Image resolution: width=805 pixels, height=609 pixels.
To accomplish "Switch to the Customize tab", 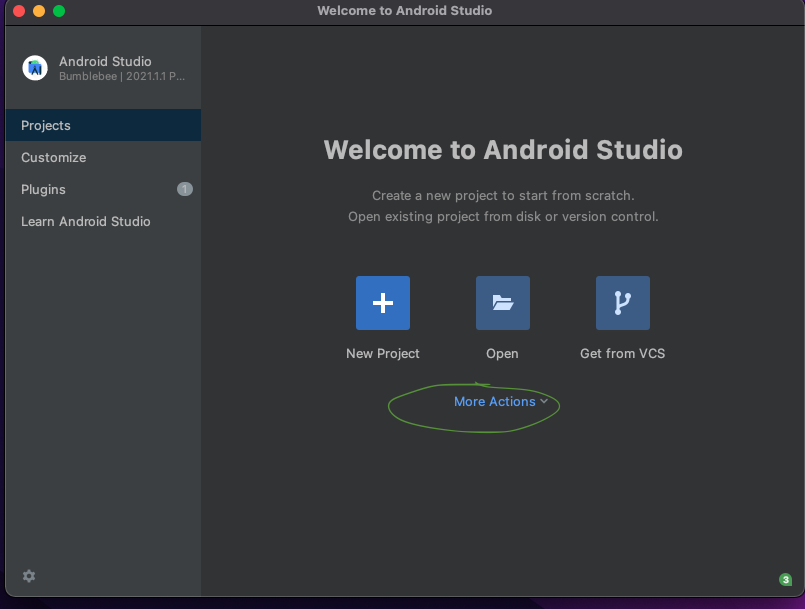I will pyautogui.click(x=103, y=157).
